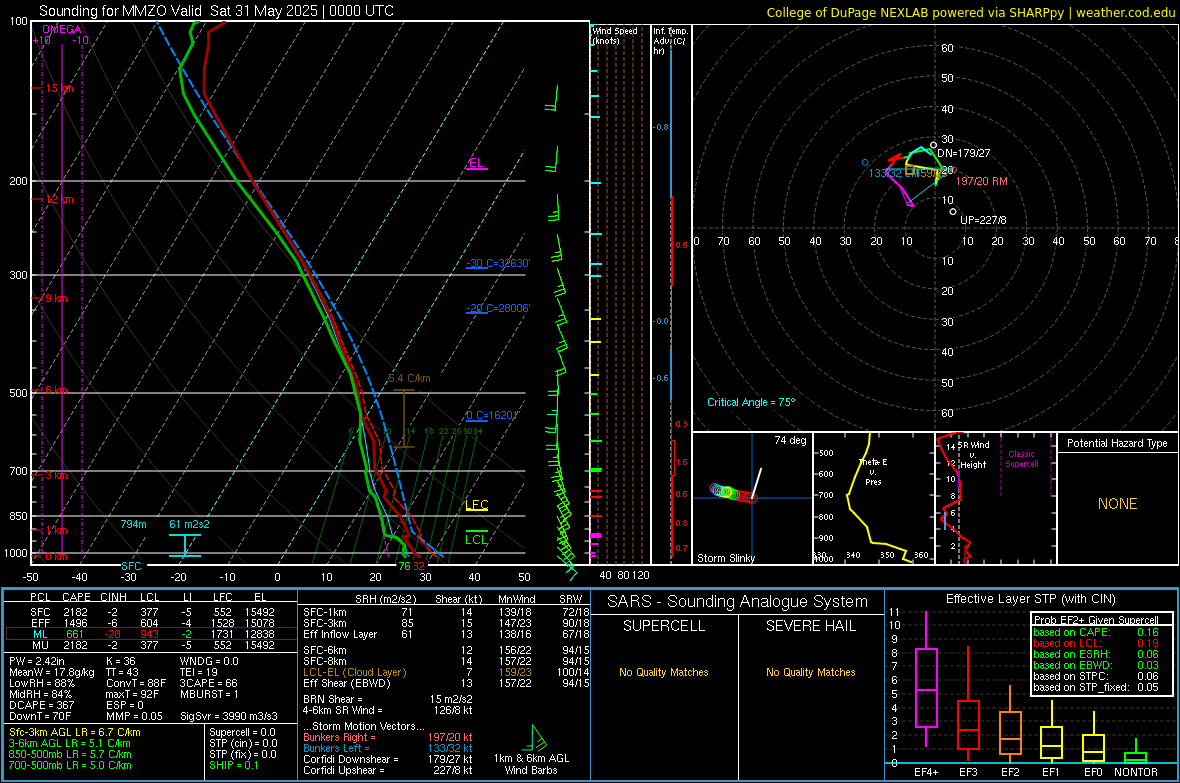This screenshot has height=783, width=1180.
Task: Click the -20 C=28006' height label
Action: tap(497, 308)
